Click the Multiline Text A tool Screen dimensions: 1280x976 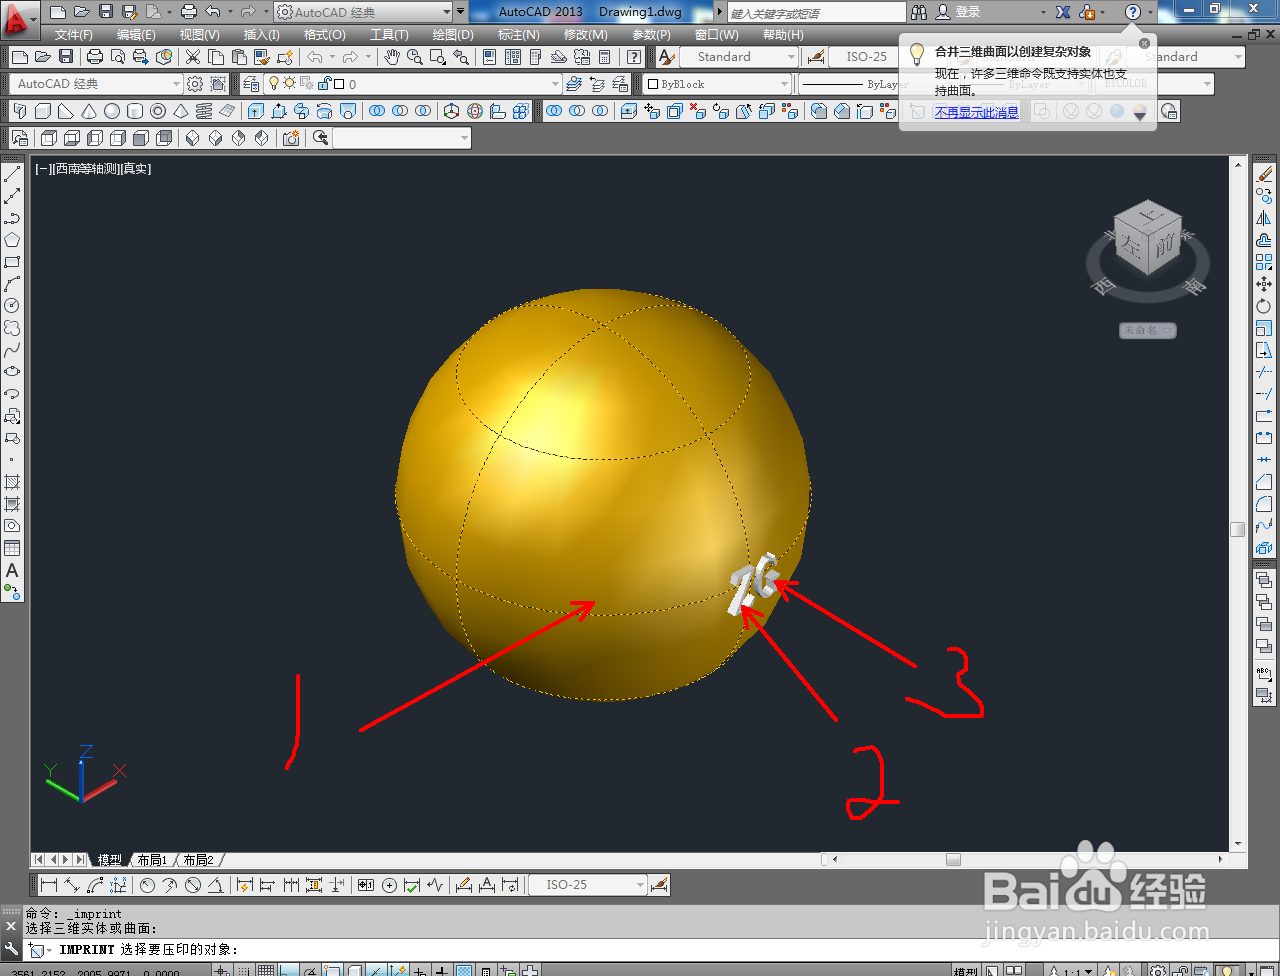pyautogui.click(x=12, y=570)
